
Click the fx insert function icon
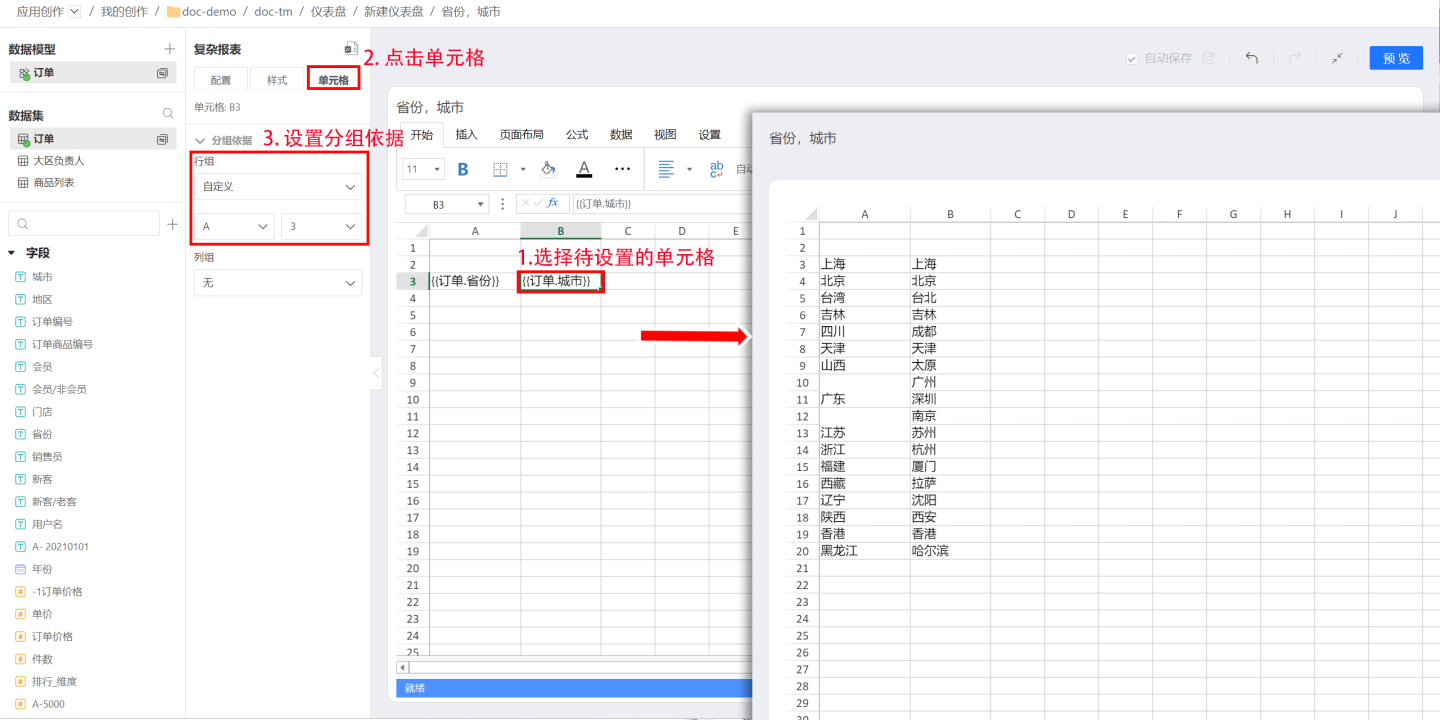click(x=553, y=203)
